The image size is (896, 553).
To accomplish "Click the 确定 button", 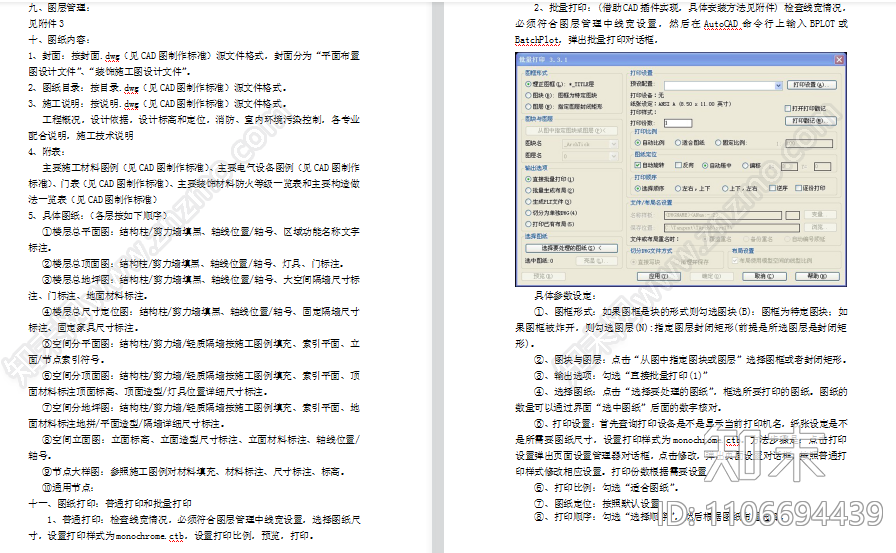I will point(711,276).
